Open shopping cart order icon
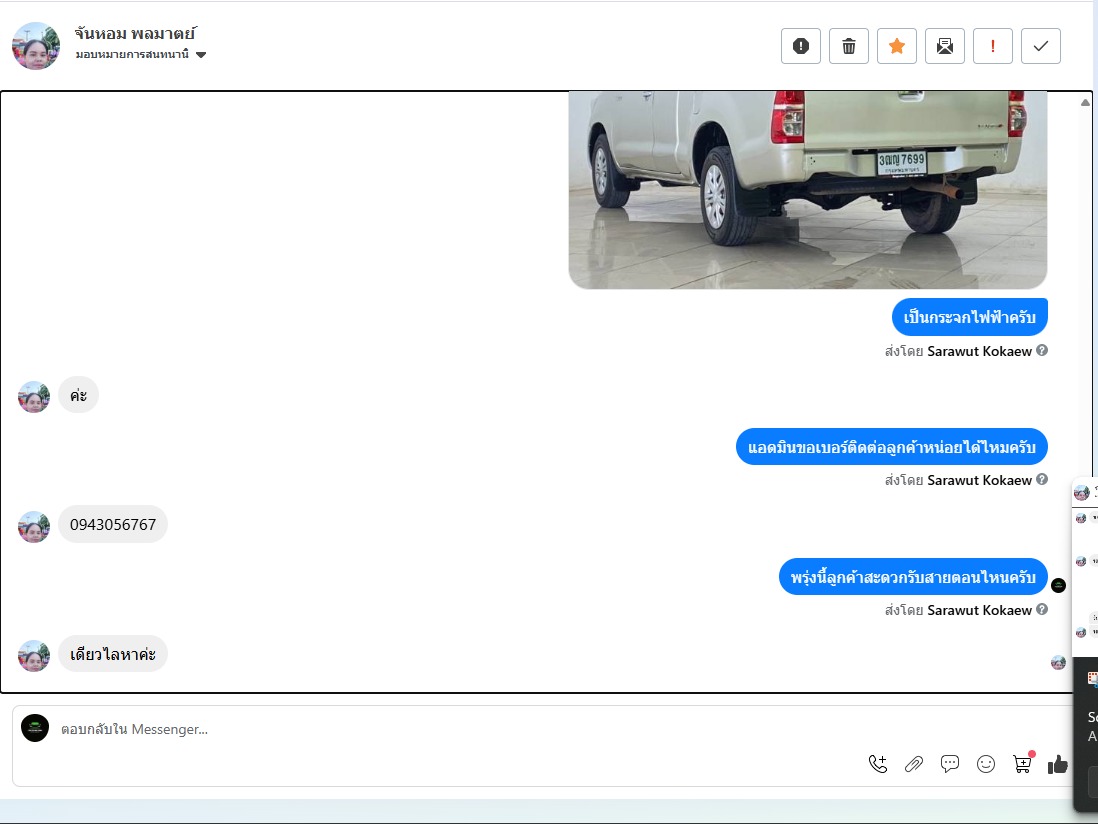This screenshot has width=1098, height=824. coord(1022,762)
